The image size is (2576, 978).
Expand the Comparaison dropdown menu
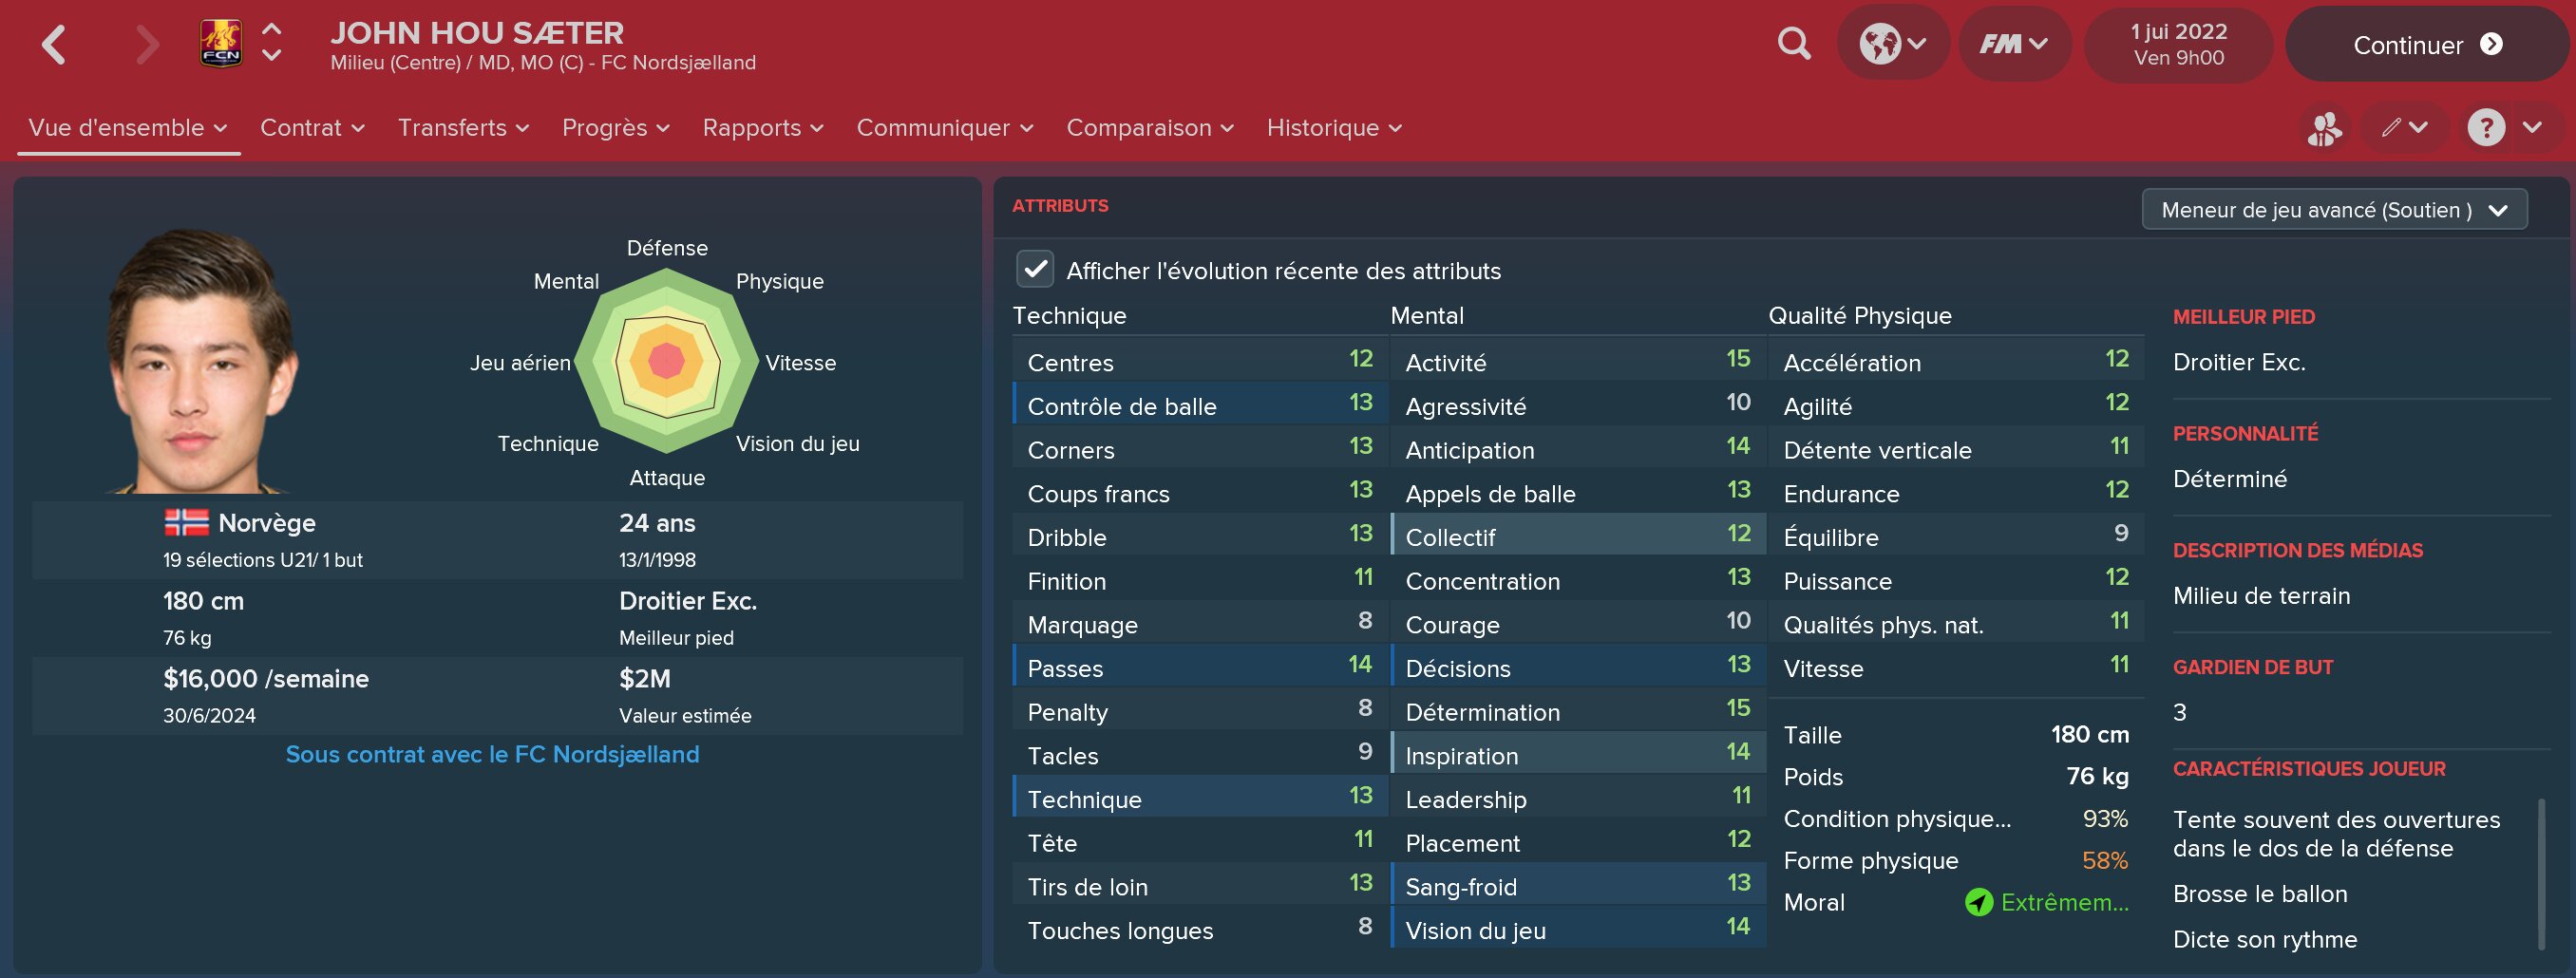(1150, 128)
